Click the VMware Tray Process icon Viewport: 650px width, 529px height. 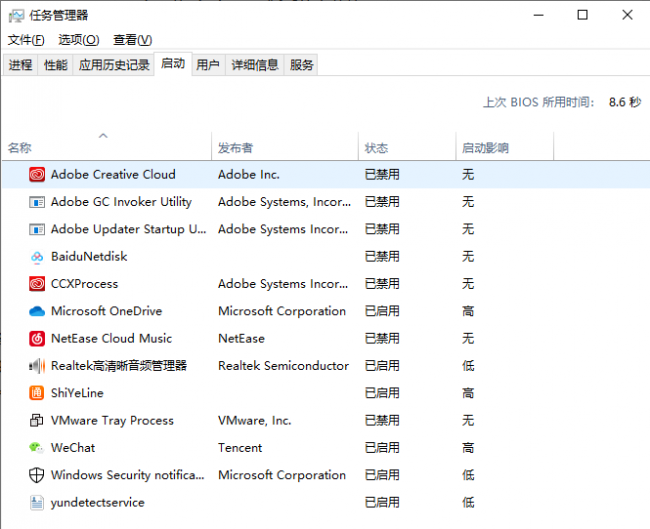click(x=36, y=420)
